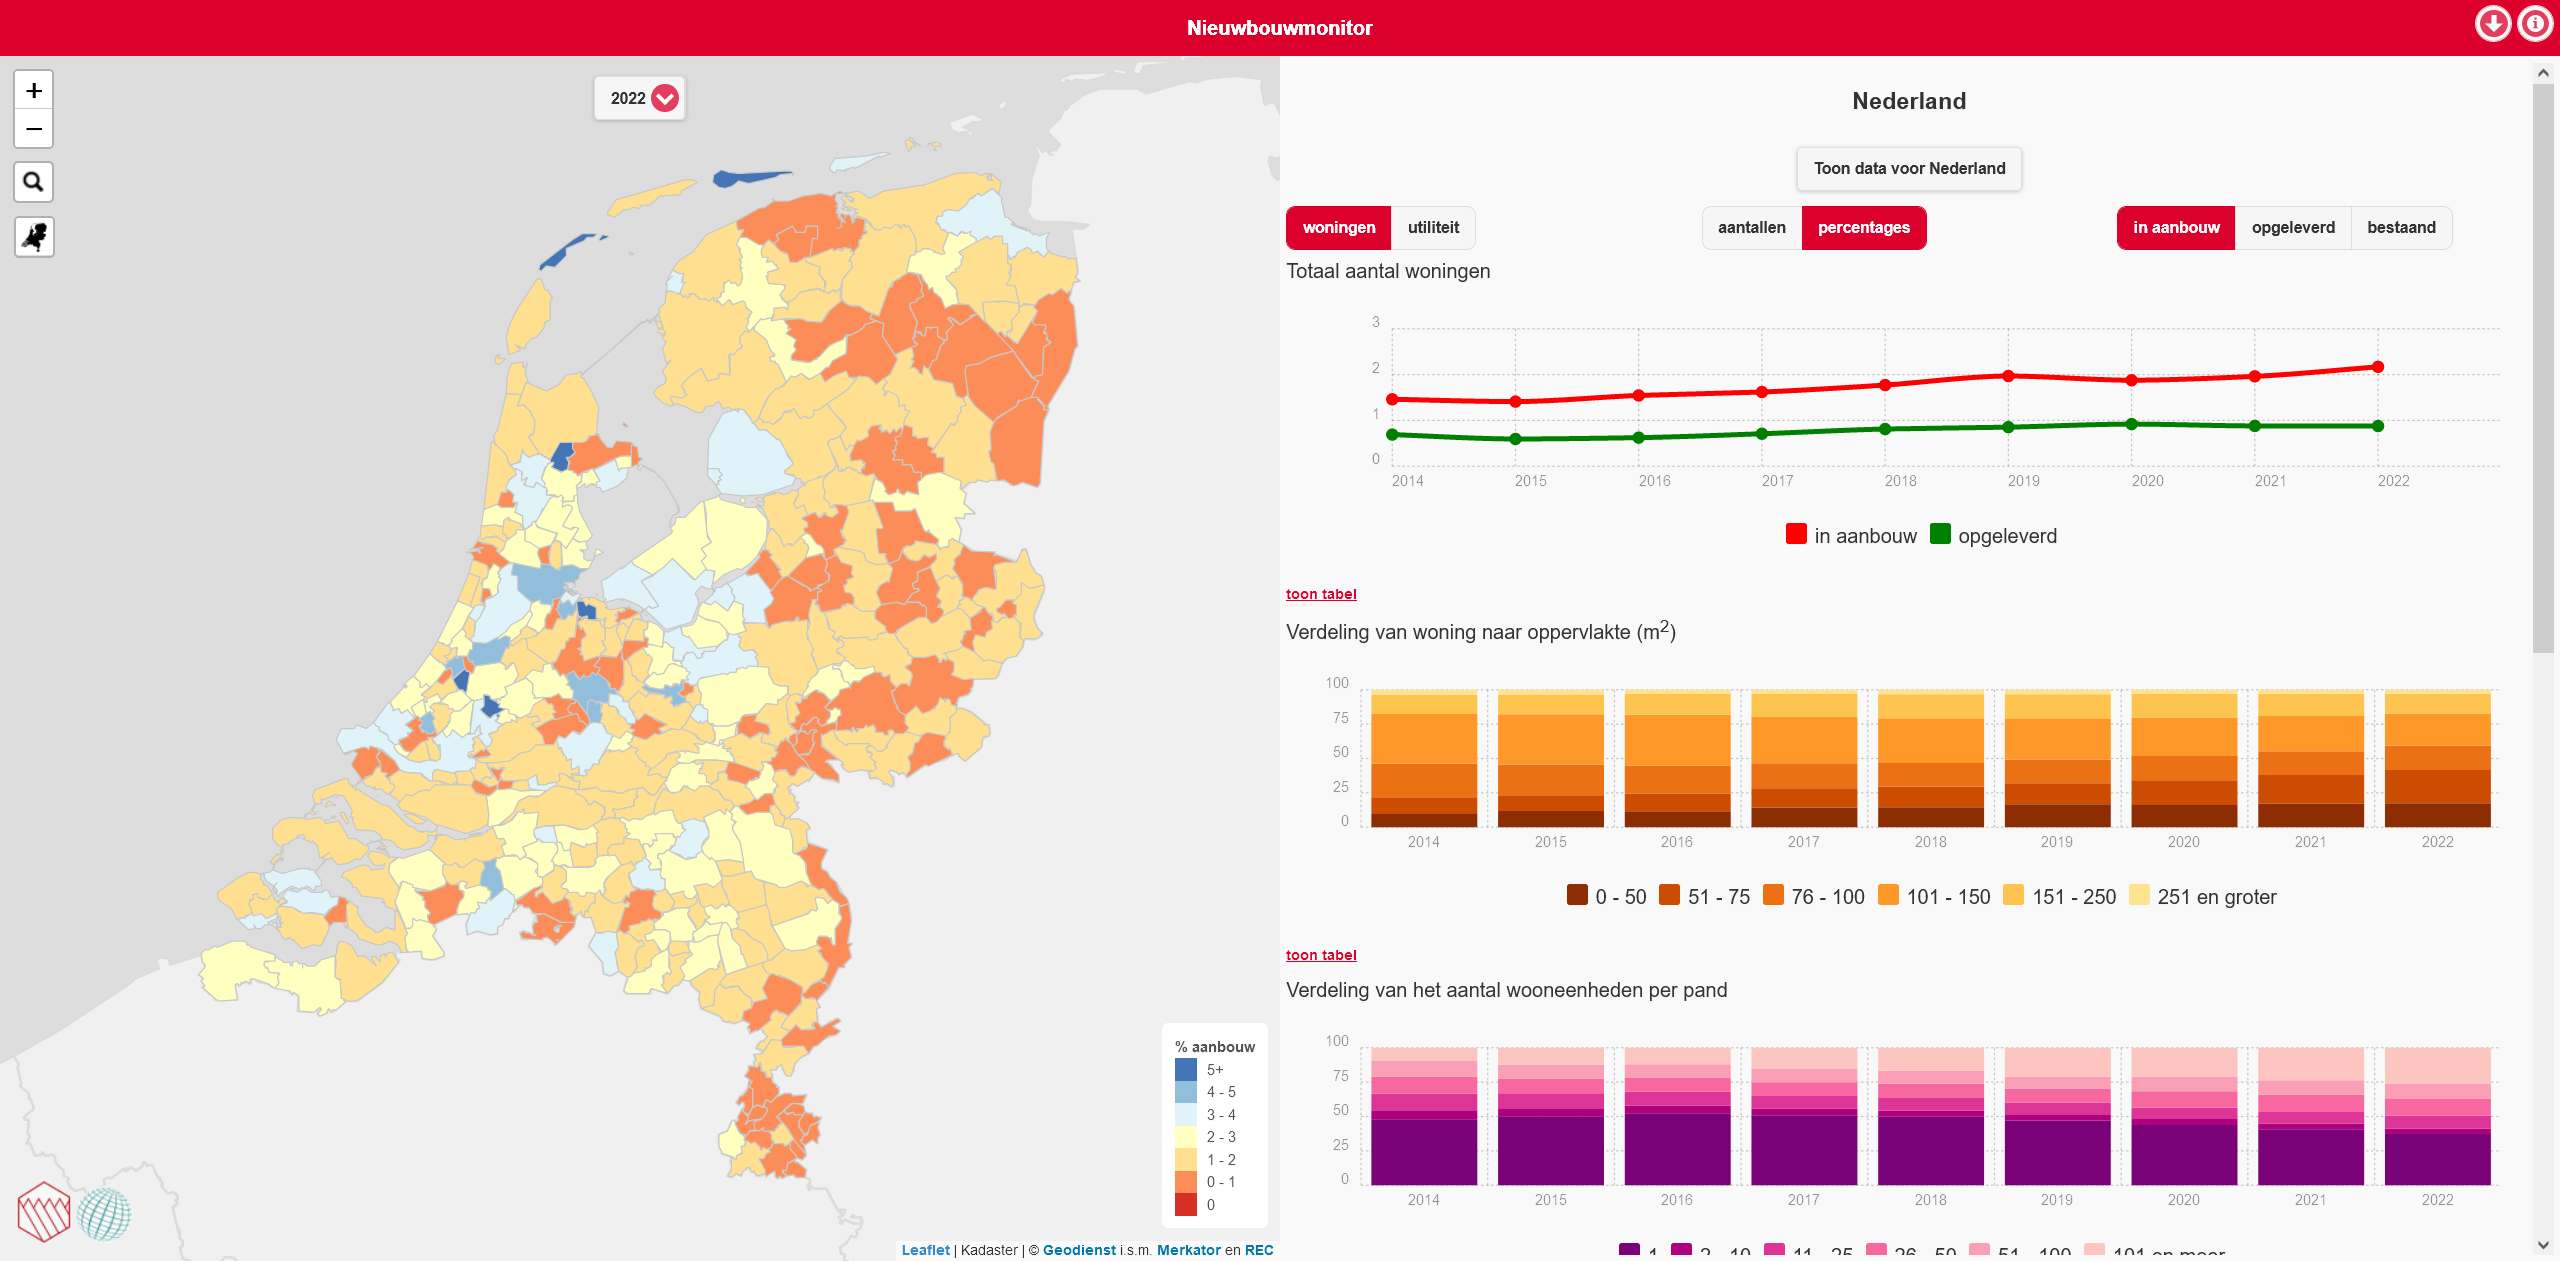Click the opgeleverd green legend swatch
The image size is (2560, 1261).
pos(1940,534)
